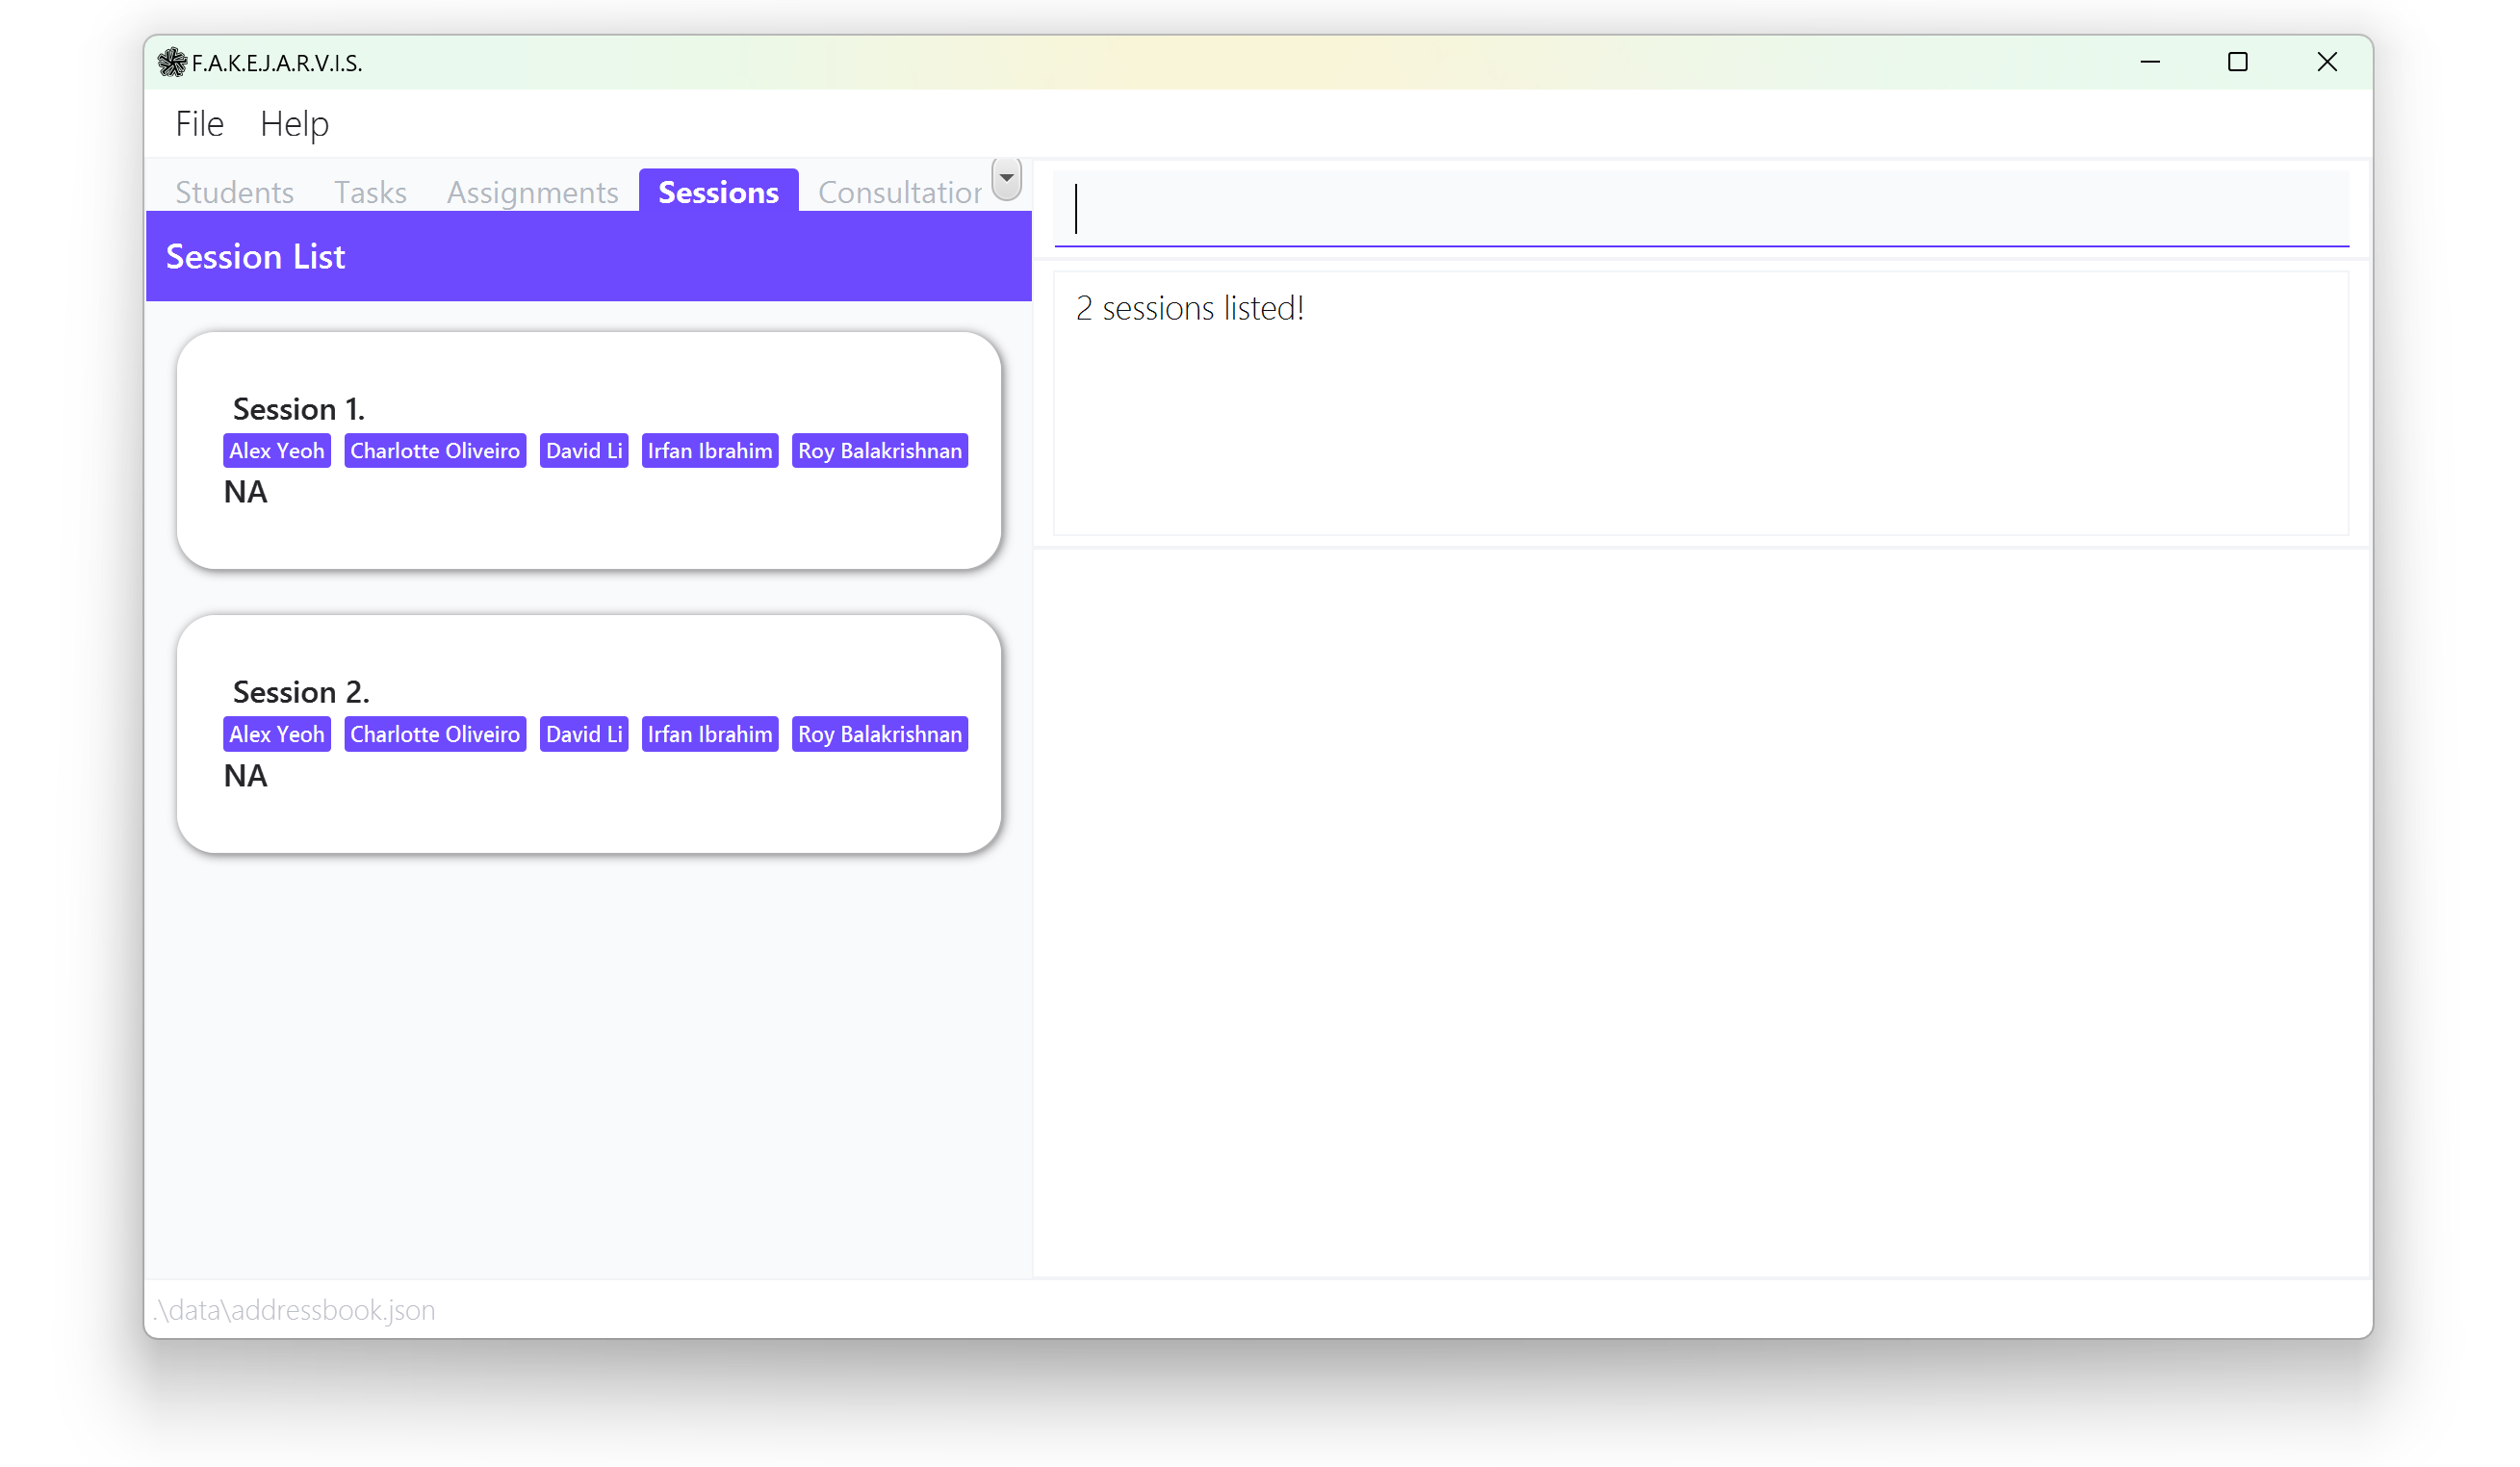Screen dimensions: 2520x1467
Task: Minimize the F.A.K.E.J.A.R.V.I.S. window
Action: 2150,62
